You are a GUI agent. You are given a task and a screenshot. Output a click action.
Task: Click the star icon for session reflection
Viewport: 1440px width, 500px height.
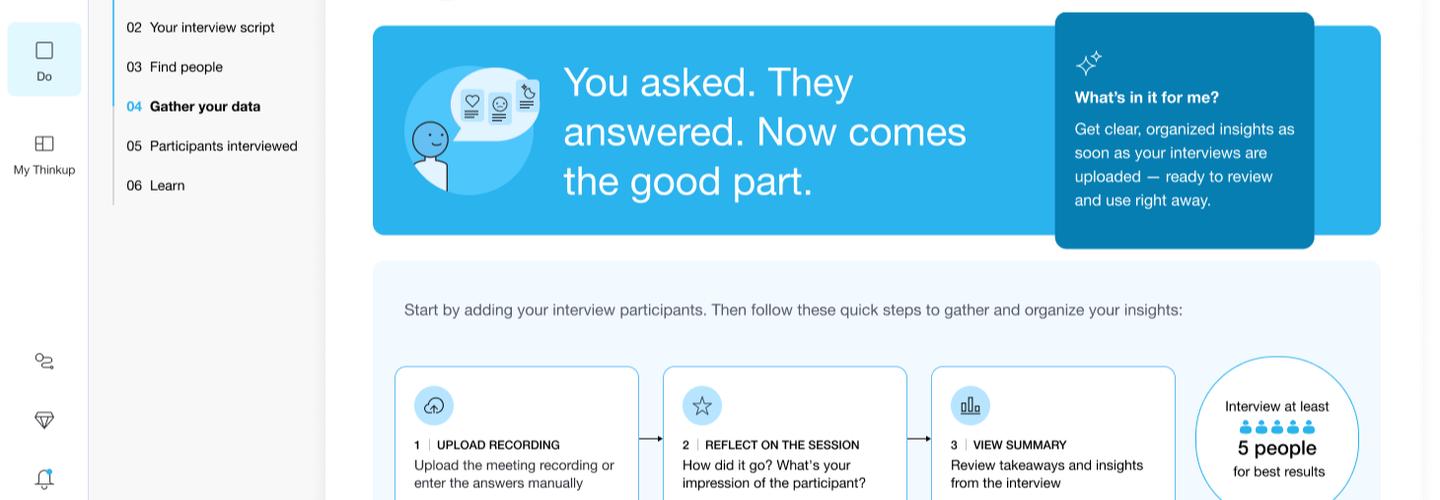[x=702, y=405]
